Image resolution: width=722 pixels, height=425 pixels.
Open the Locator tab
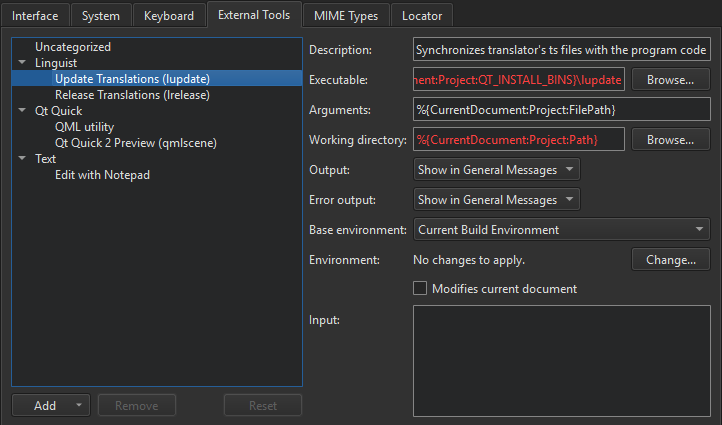click(422, 16)
